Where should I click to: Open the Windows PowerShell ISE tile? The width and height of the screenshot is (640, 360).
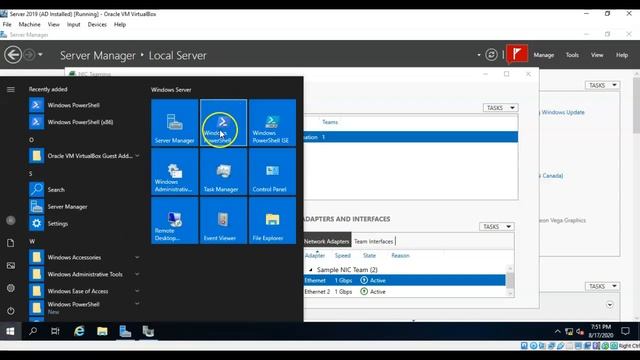pyautogui.click(x=272, y=122)
